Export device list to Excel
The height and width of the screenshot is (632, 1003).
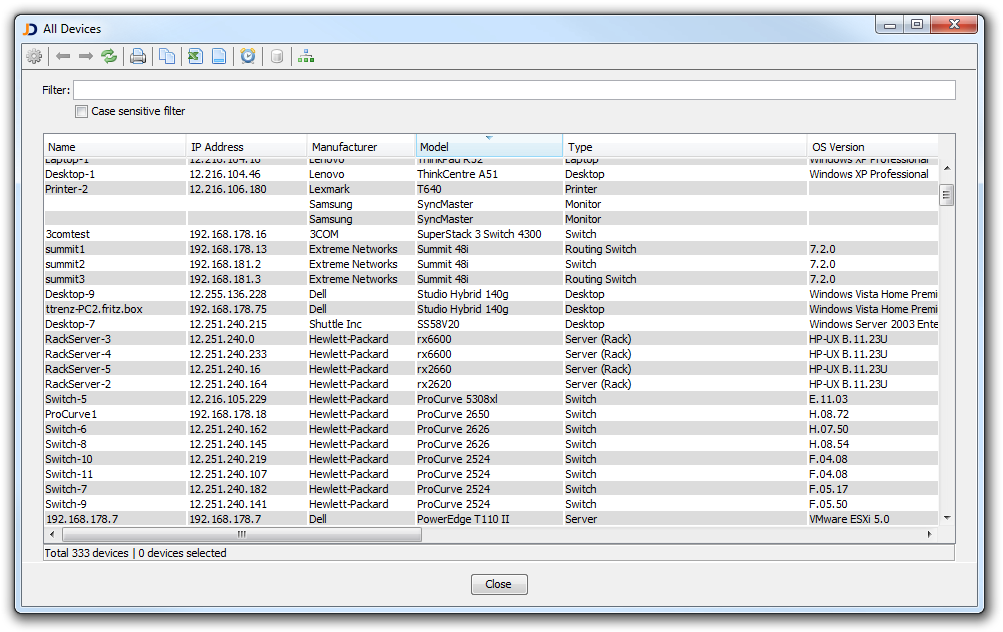[195, 57]
